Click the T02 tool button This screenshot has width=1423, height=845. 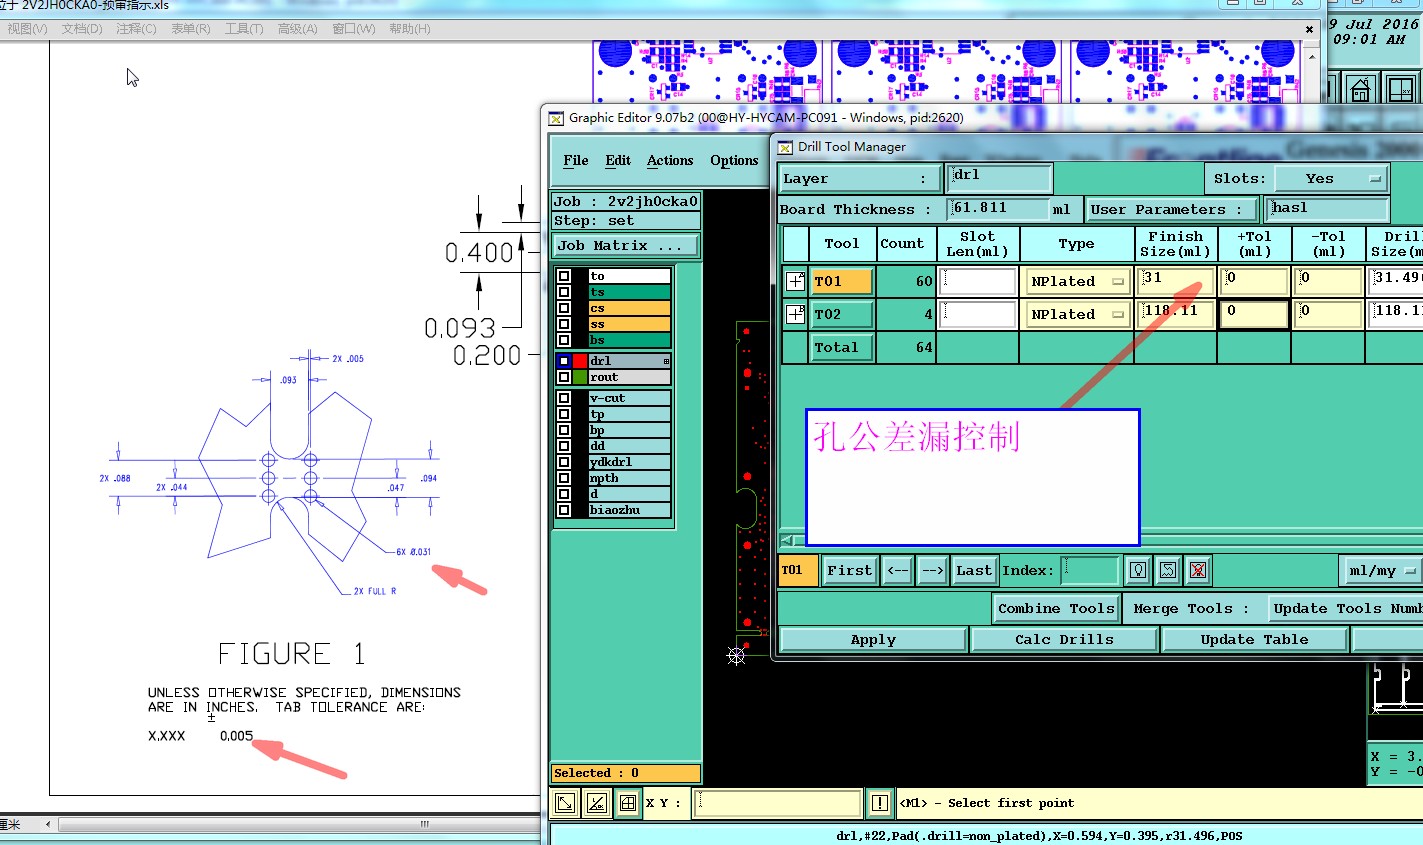point(842,314)
